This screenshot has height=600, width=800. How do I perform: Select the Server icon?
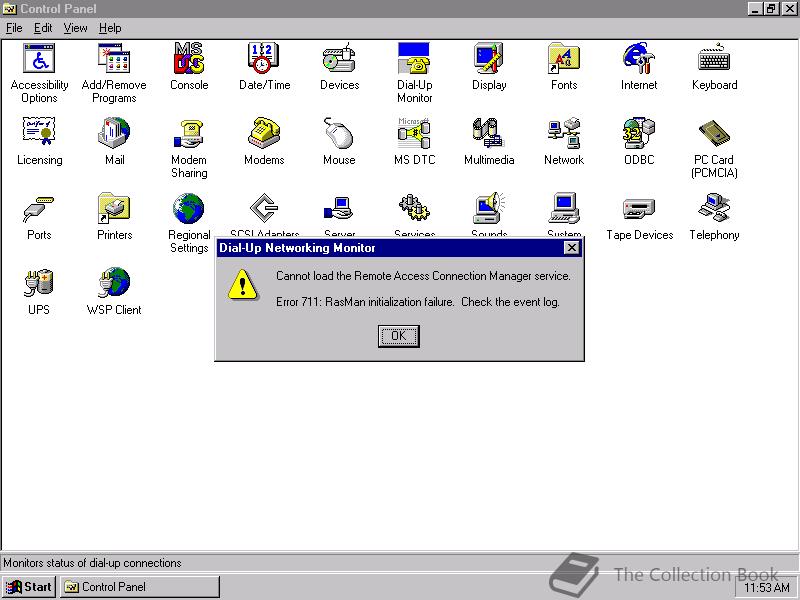click(339, 208)
